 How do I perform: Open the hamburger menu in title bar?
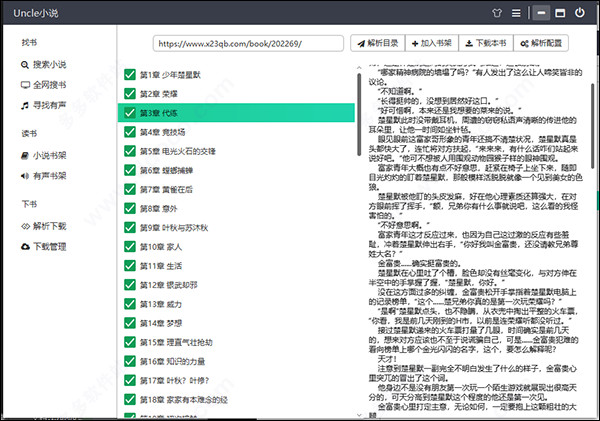(x=541, y=13)
